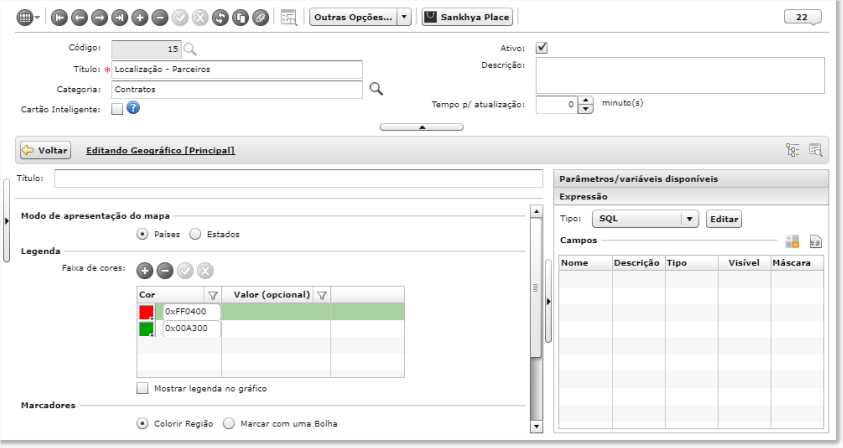The image size is (843, 448).
Task: Open Sankhya Place
Action: tap(467, 17)
